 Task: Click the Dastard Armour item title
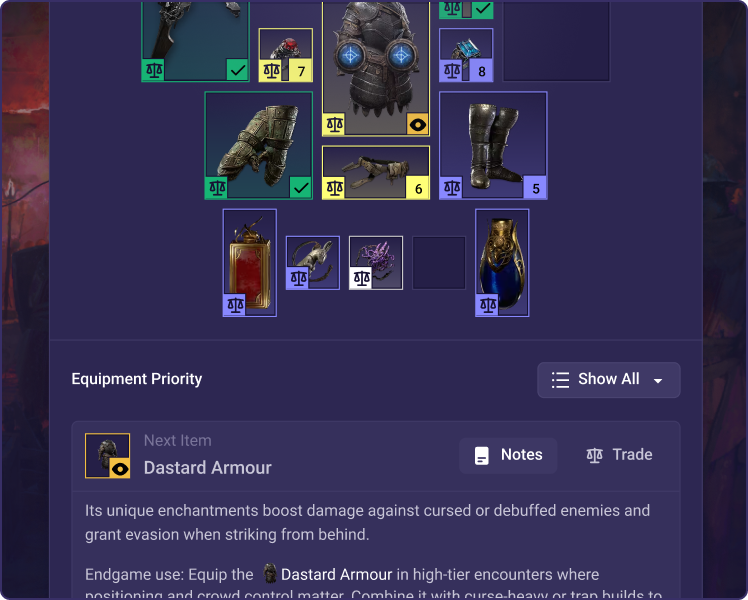point(208,468)
